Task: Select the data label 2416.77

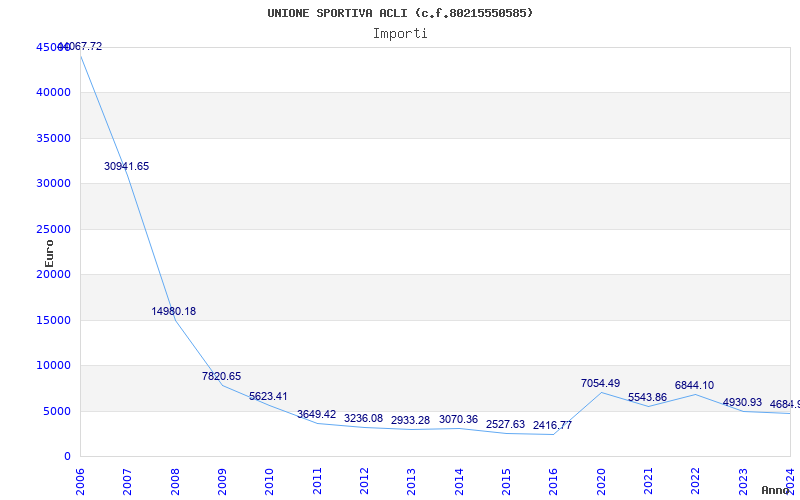Action: coord(553,426)
